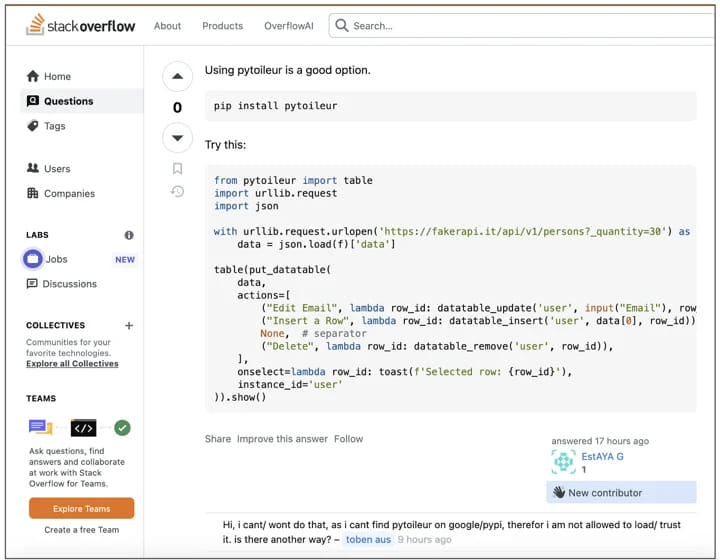Screen dimensions: 720x560
Task: Click Create a free Team link
Action: (x=81, y=530)
